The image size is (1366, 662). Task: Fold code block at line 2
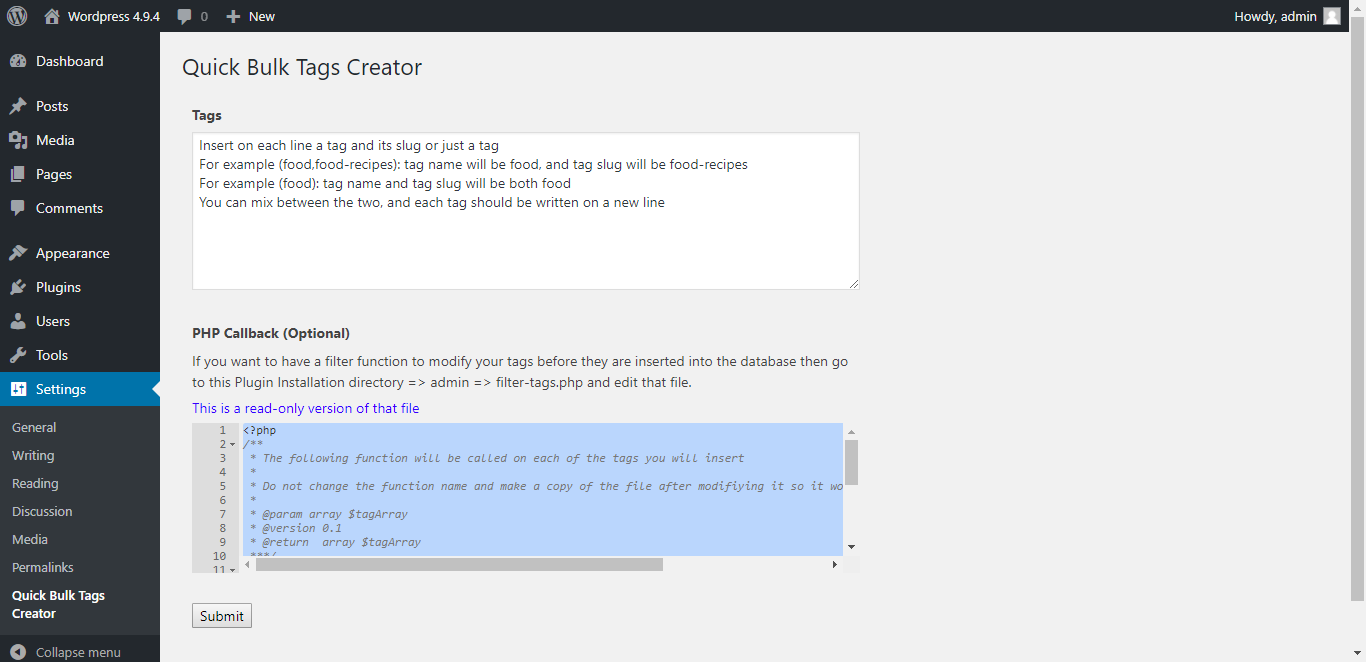pos(232,444)
